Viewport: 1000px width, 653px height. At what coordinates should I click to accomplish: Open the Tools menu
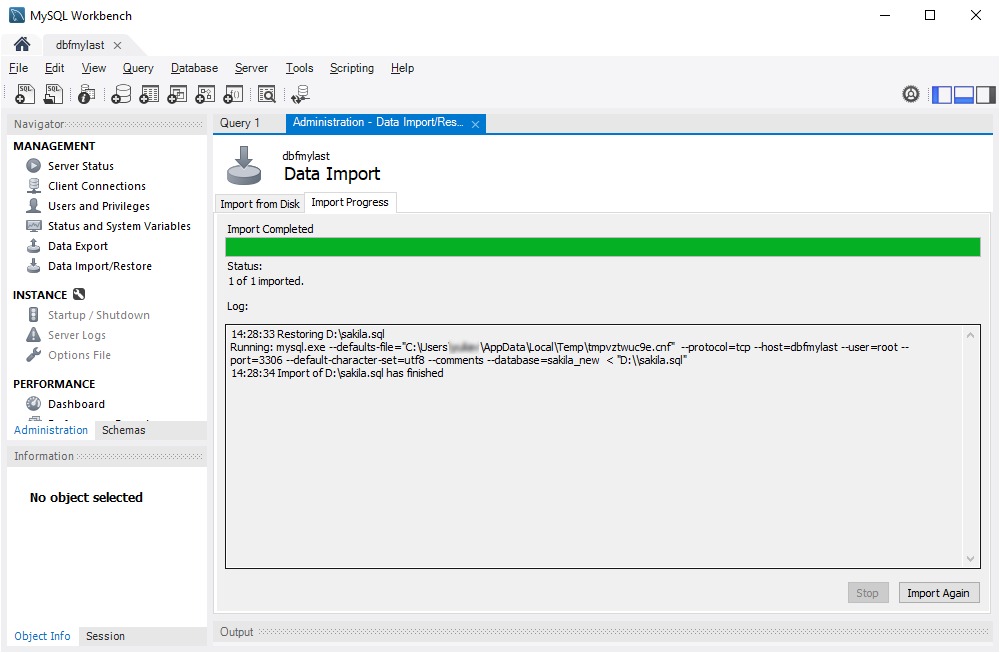click(x=299, y=68)
